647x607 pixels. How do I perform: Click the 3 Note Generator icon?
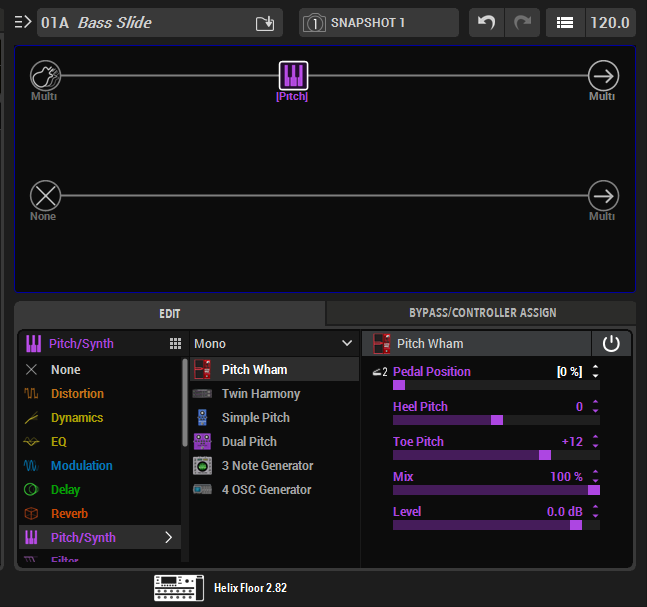pyautogui.click(x=203, y=466)
